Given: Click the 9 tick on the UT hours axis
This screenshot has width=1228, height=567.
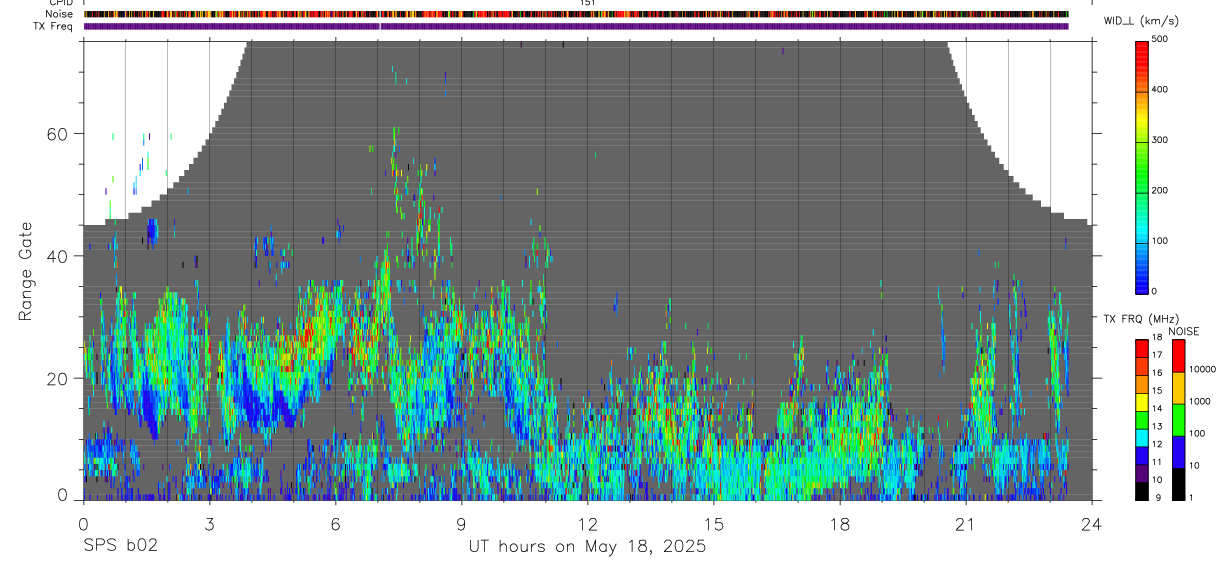Looking at the screenshot, I should point(461,523).
